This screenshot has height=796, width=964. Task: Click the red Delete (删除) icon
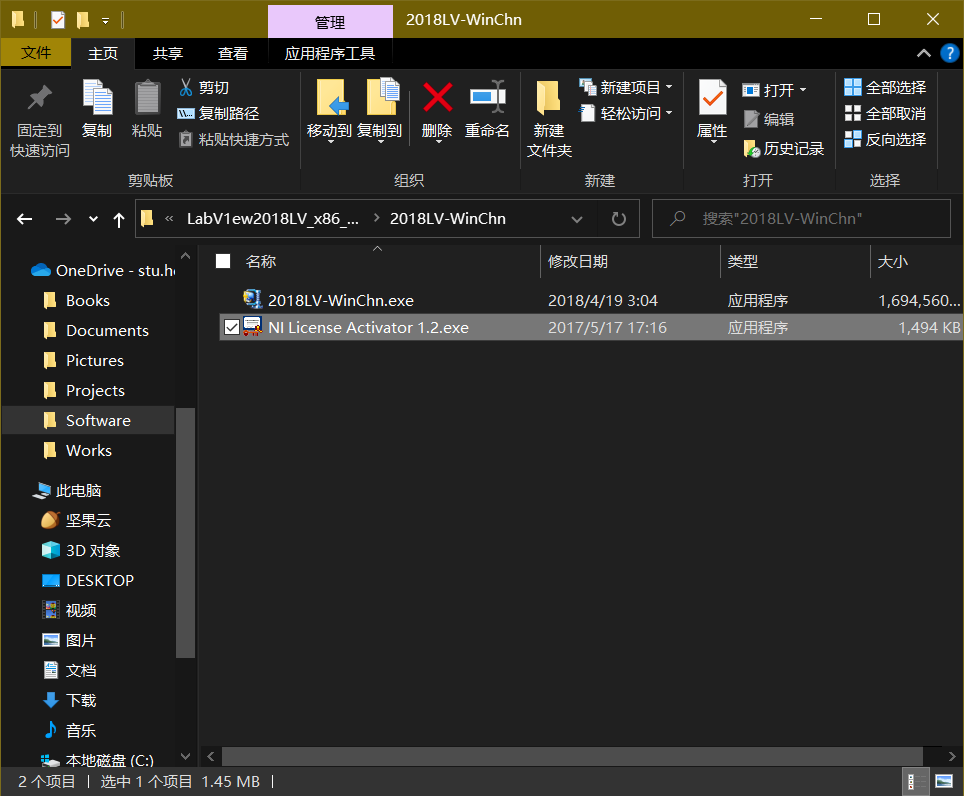point(437,98)
